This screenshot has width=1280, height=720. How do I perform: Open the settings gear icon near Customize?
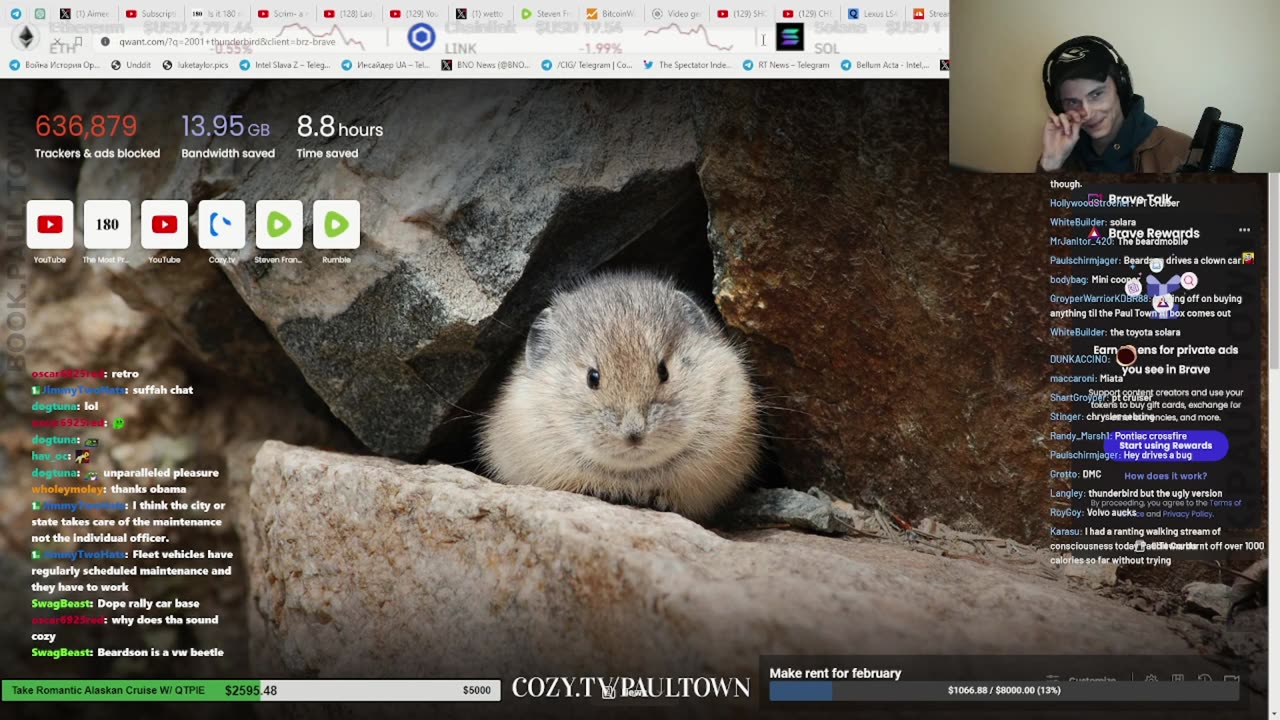coord(1151,680)
